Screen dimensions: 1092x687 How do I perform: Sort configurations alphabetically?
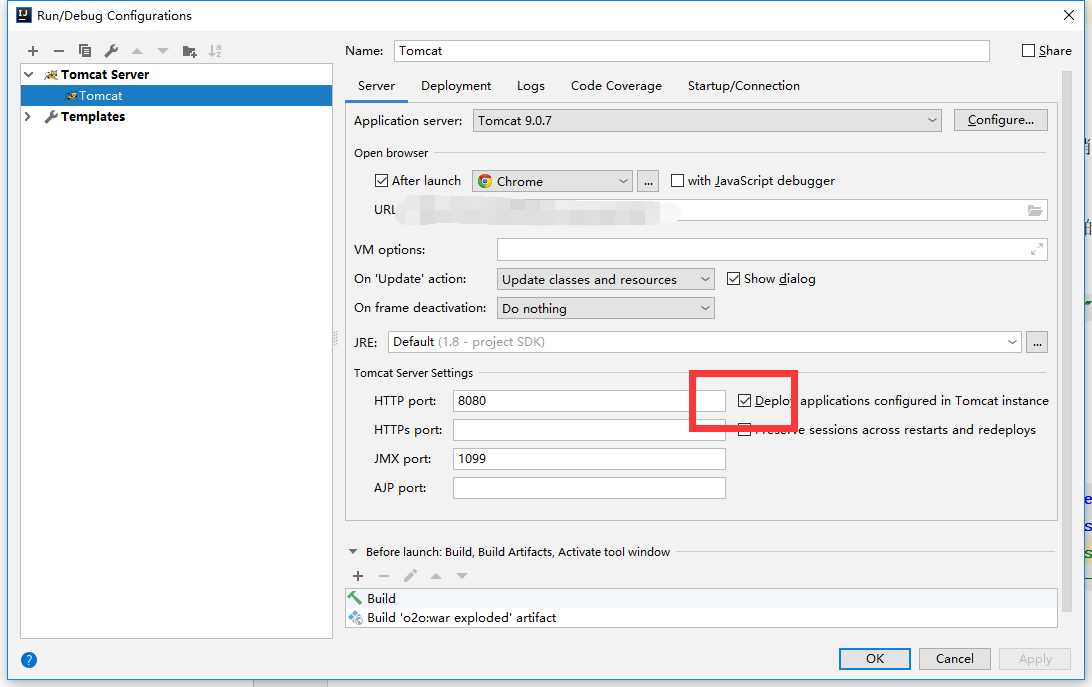tap(215, 51)
